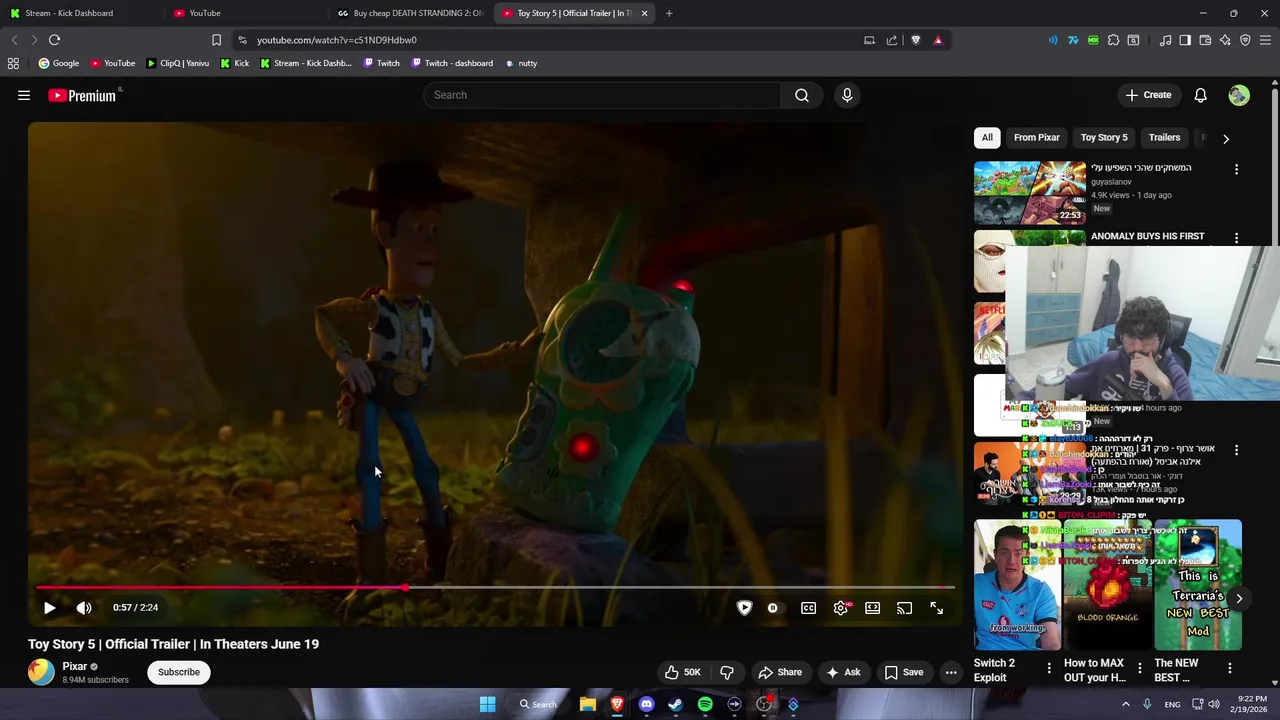Select the From Pixar filter chip
The width and height of the screenshot is (1280, 720).
(x=1036, y=138)
